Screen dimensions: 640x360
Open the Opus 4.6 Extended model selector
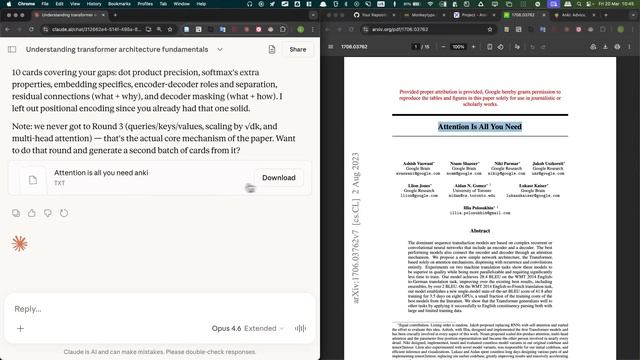coord(247,329)
